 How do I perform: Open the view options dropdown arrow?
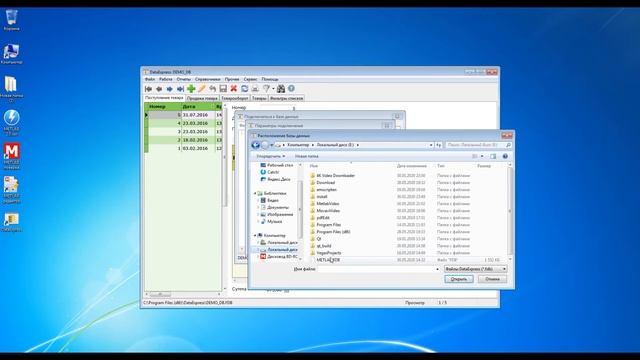(482, 156)
